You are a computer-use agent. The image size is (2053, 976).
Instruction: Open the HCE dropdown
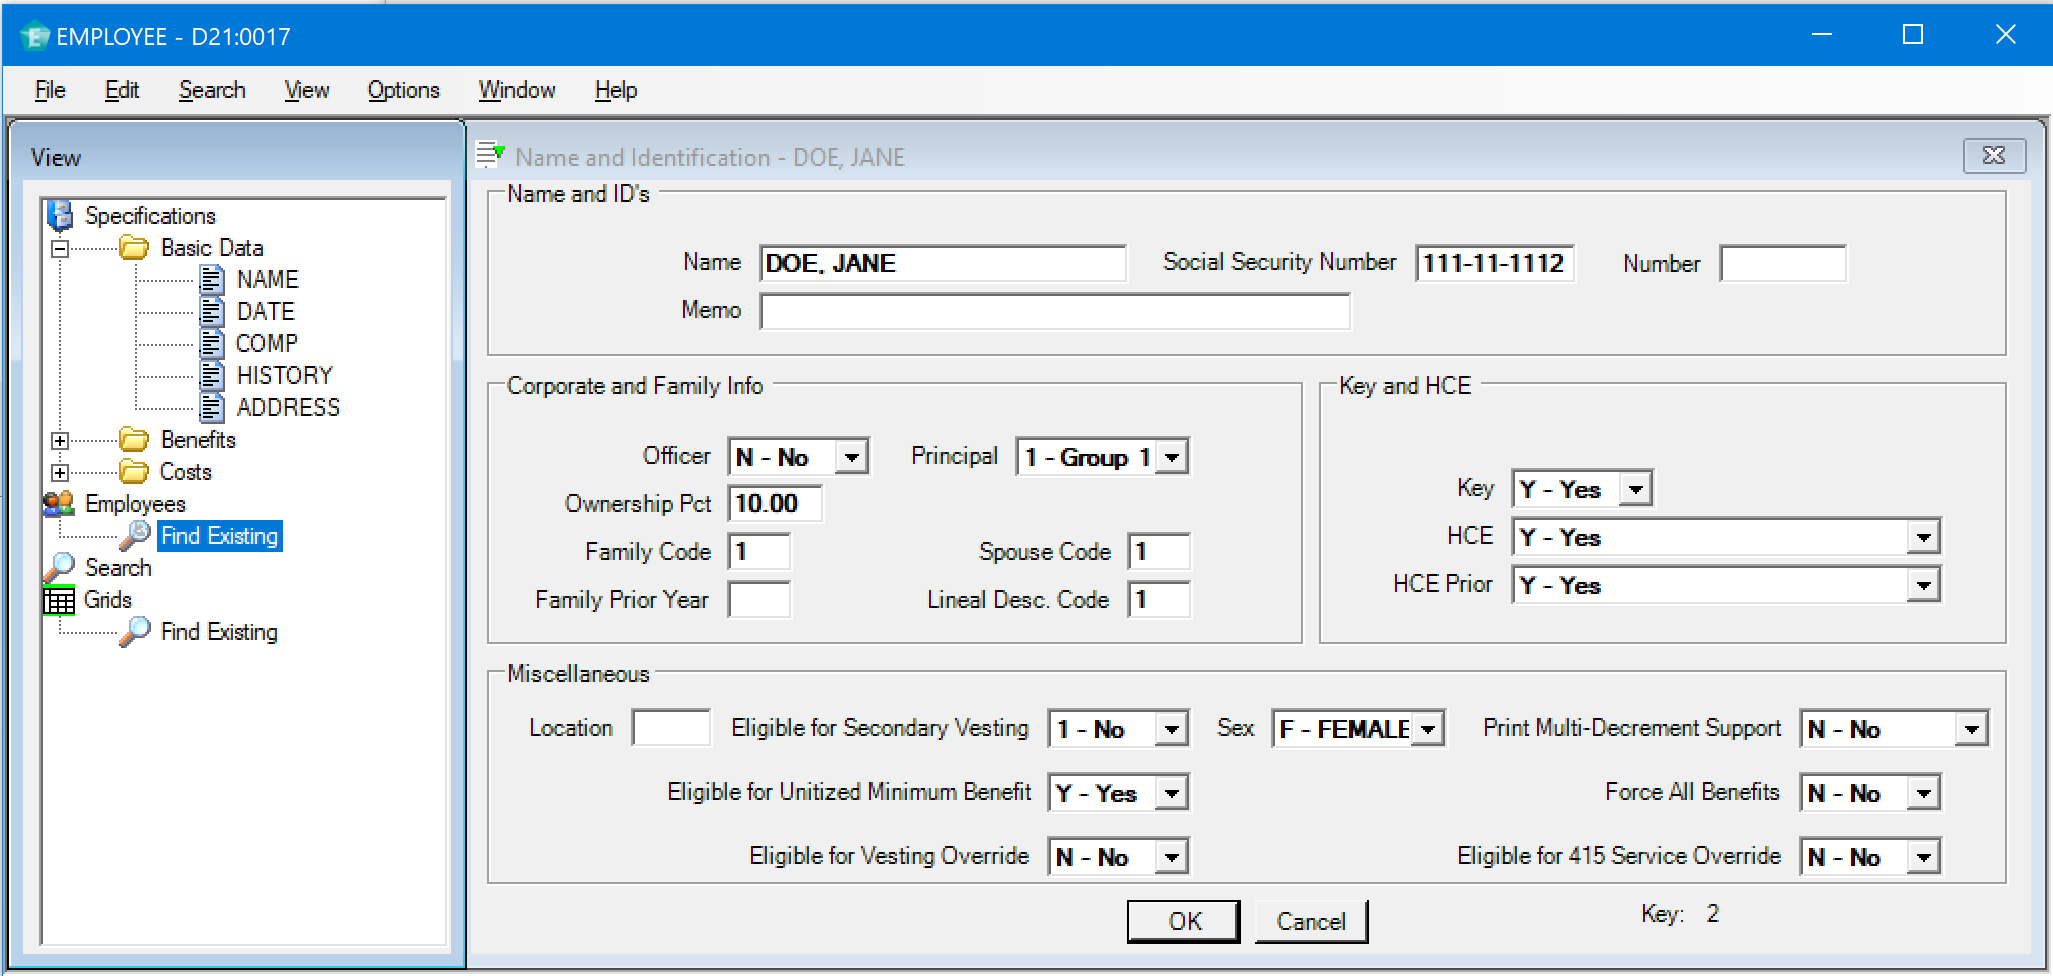1923,537
